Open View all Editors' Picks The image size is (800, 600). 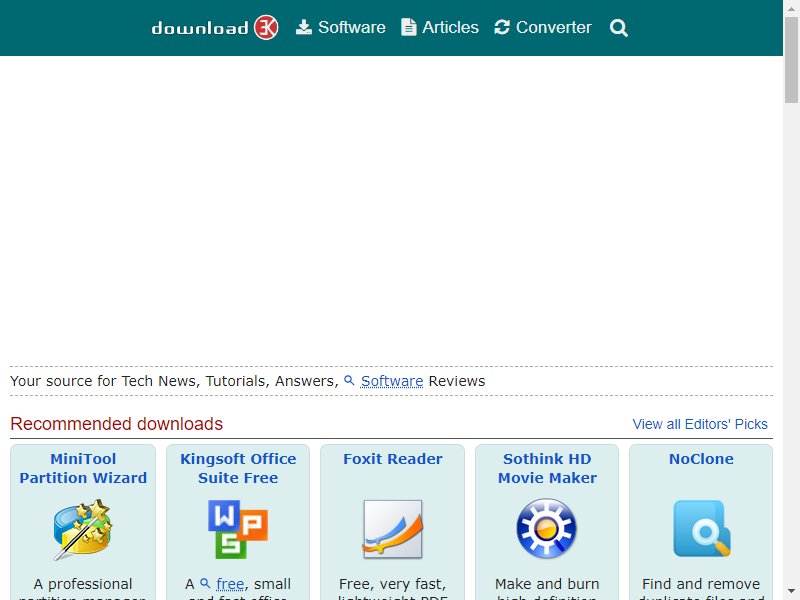(700, 424)
